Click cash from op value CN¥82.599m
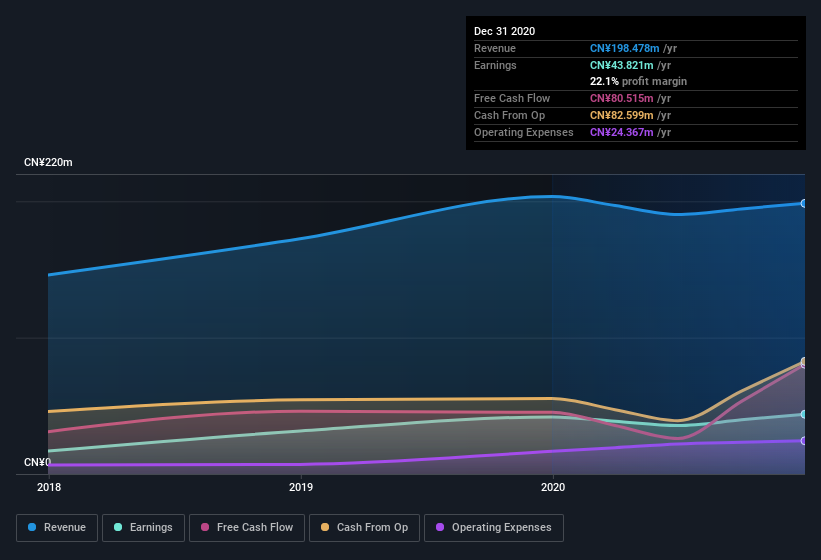Image resolution: width=821 pixels, height=560 pixels. 622,115
